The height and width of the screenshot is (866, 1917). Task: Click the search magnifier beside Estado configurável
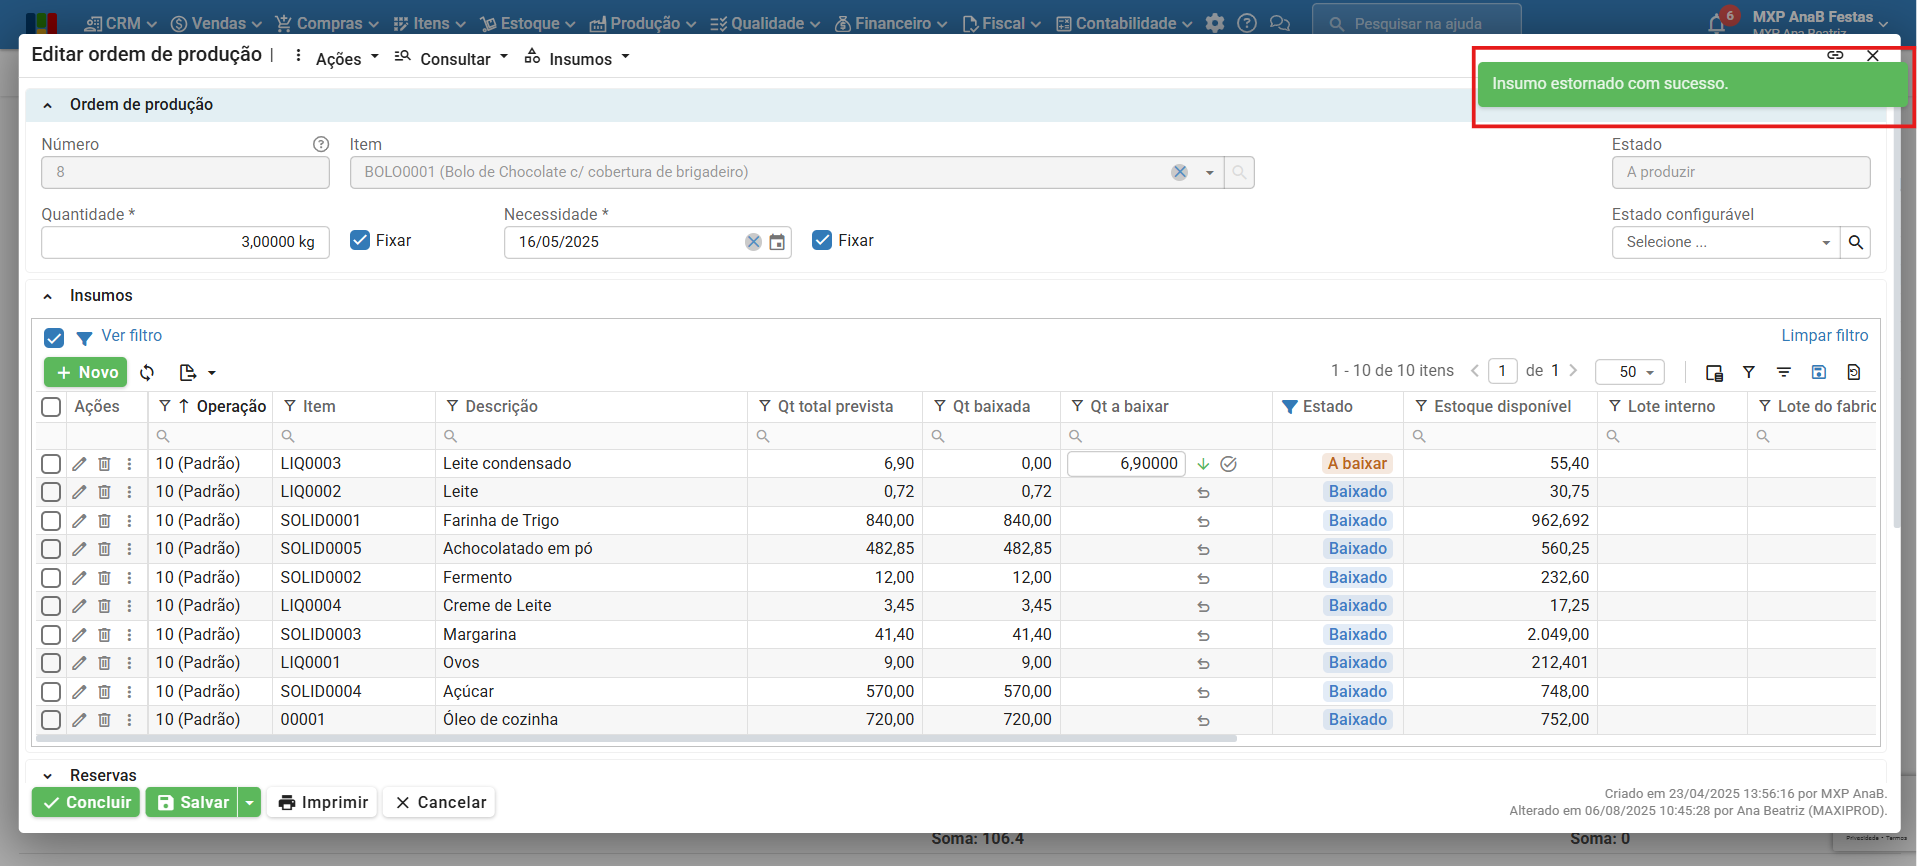click(1855, 242)
